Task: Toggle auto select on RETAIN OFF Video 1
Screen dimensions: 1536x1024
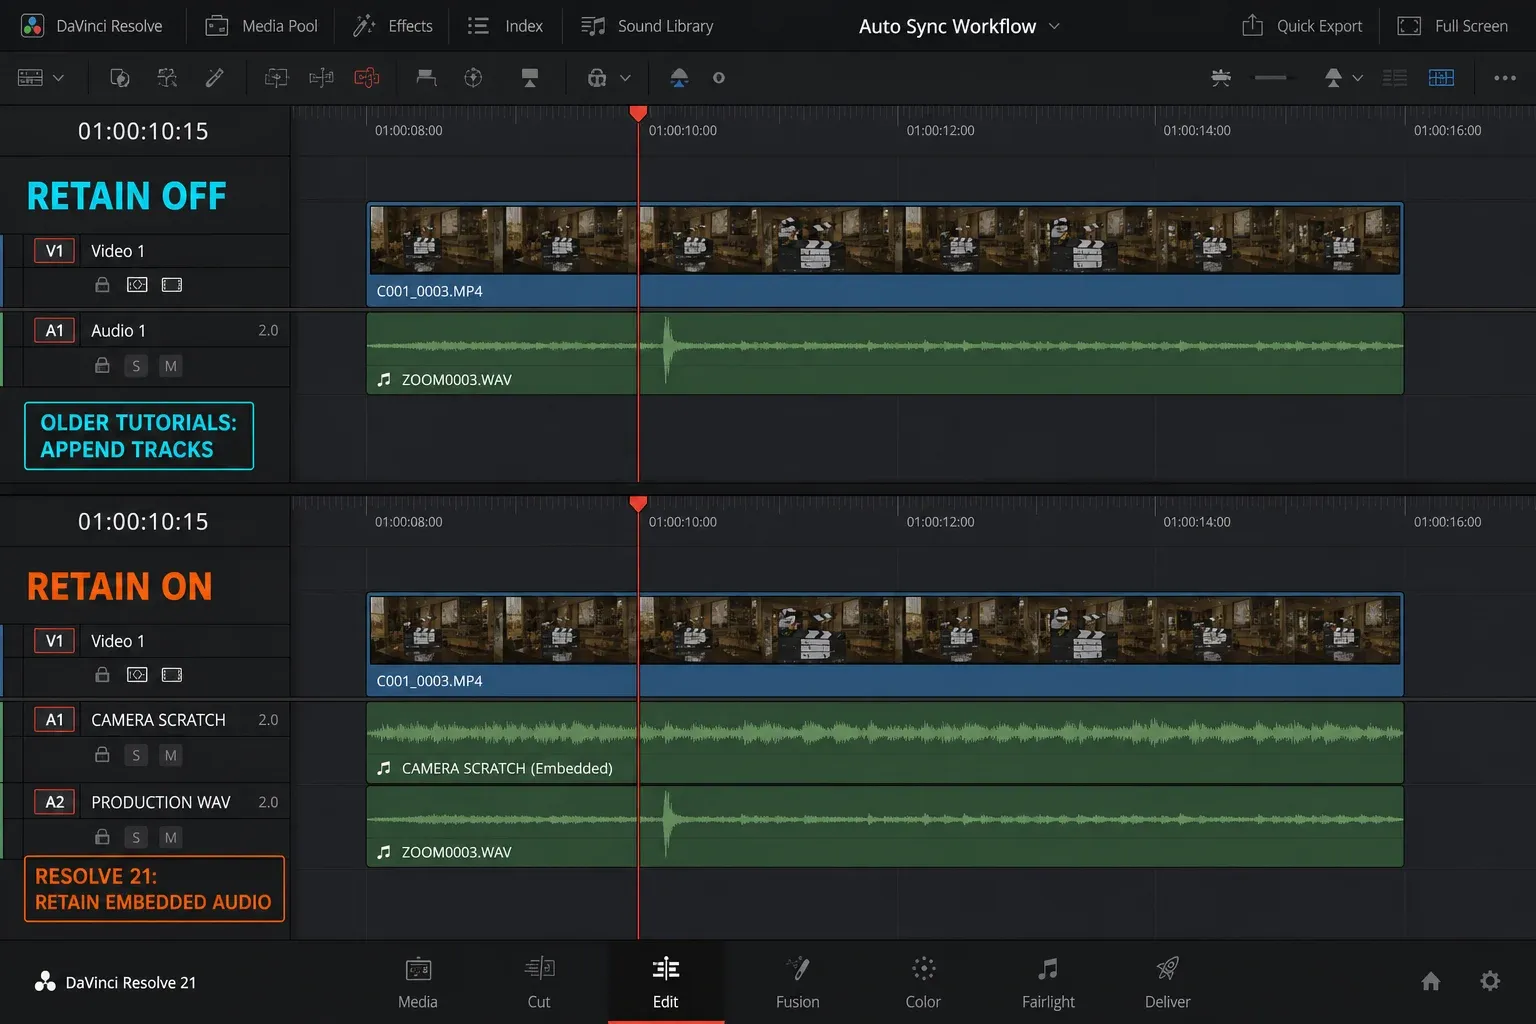Action: point(137,285)
